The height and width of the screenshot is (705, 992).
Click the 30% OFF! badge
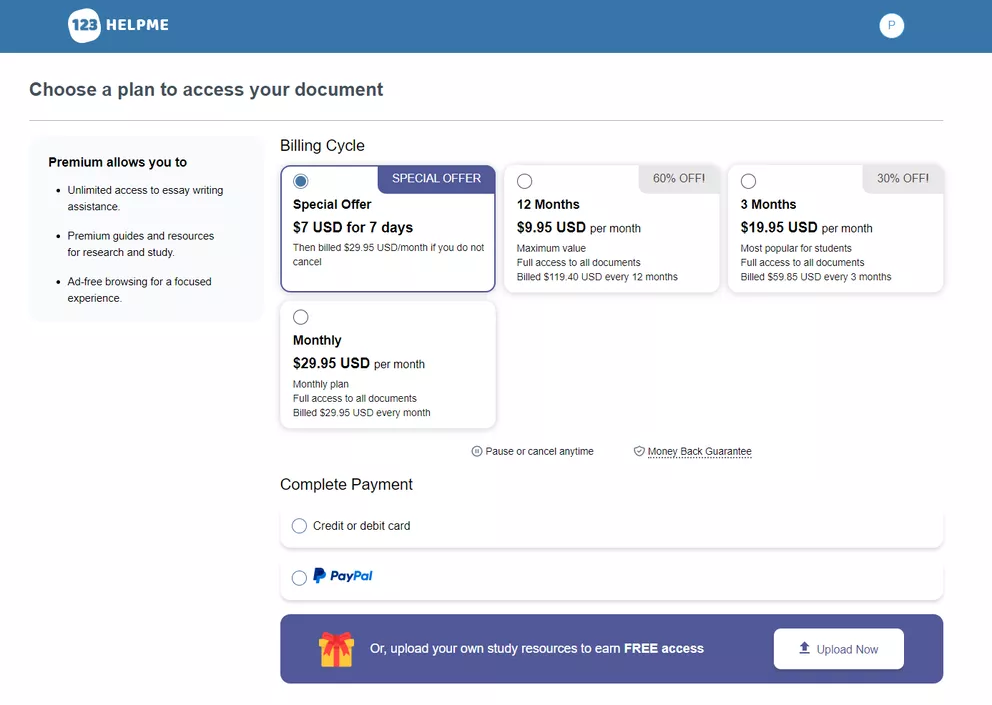(903, 178)
